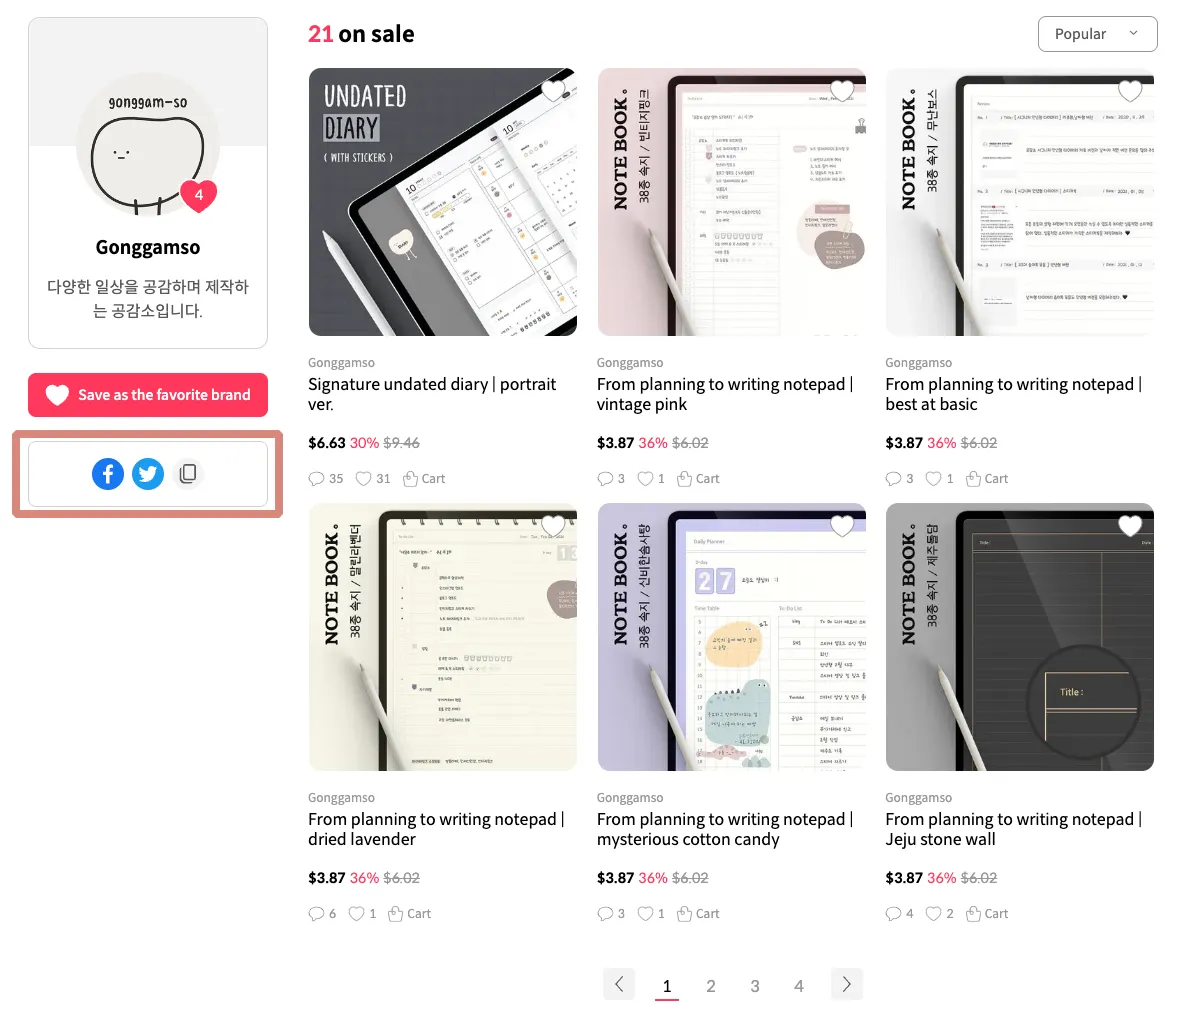Select page 2 in pagination
The image size is (1202, 1017).
(x=711, y=986)
